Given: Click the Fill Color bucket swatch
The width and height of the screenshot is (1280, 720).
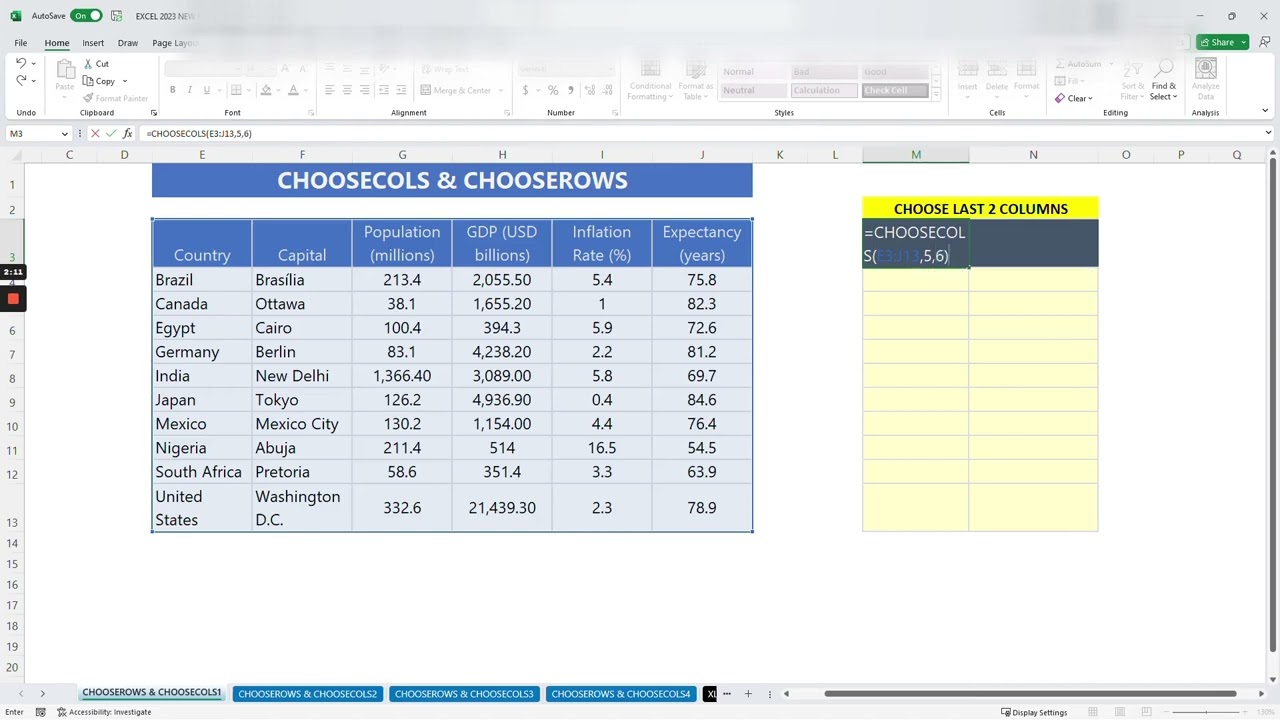Looking at the screenshot, I should pyautogui.click(x=265, y=90).
